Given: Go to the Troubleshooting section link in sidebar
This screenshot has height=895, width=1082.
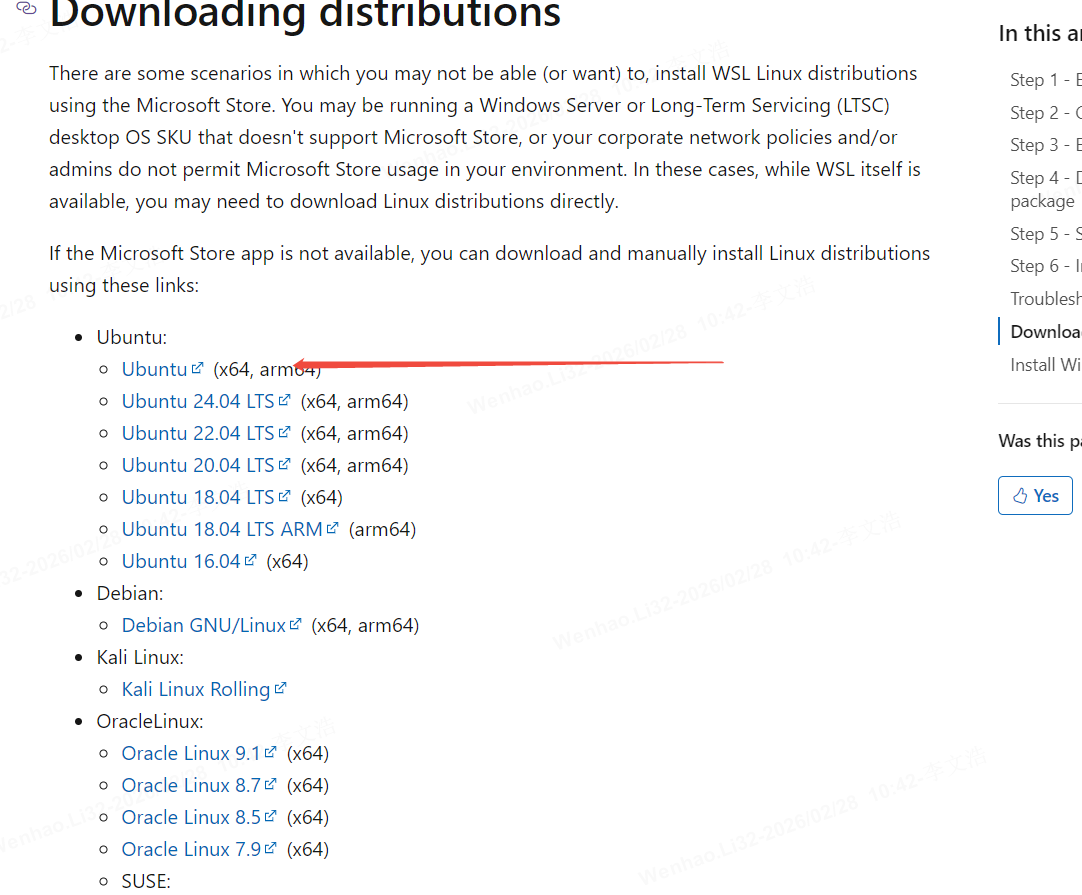Looking at the screenshot, I should (x=1045, y=299).
